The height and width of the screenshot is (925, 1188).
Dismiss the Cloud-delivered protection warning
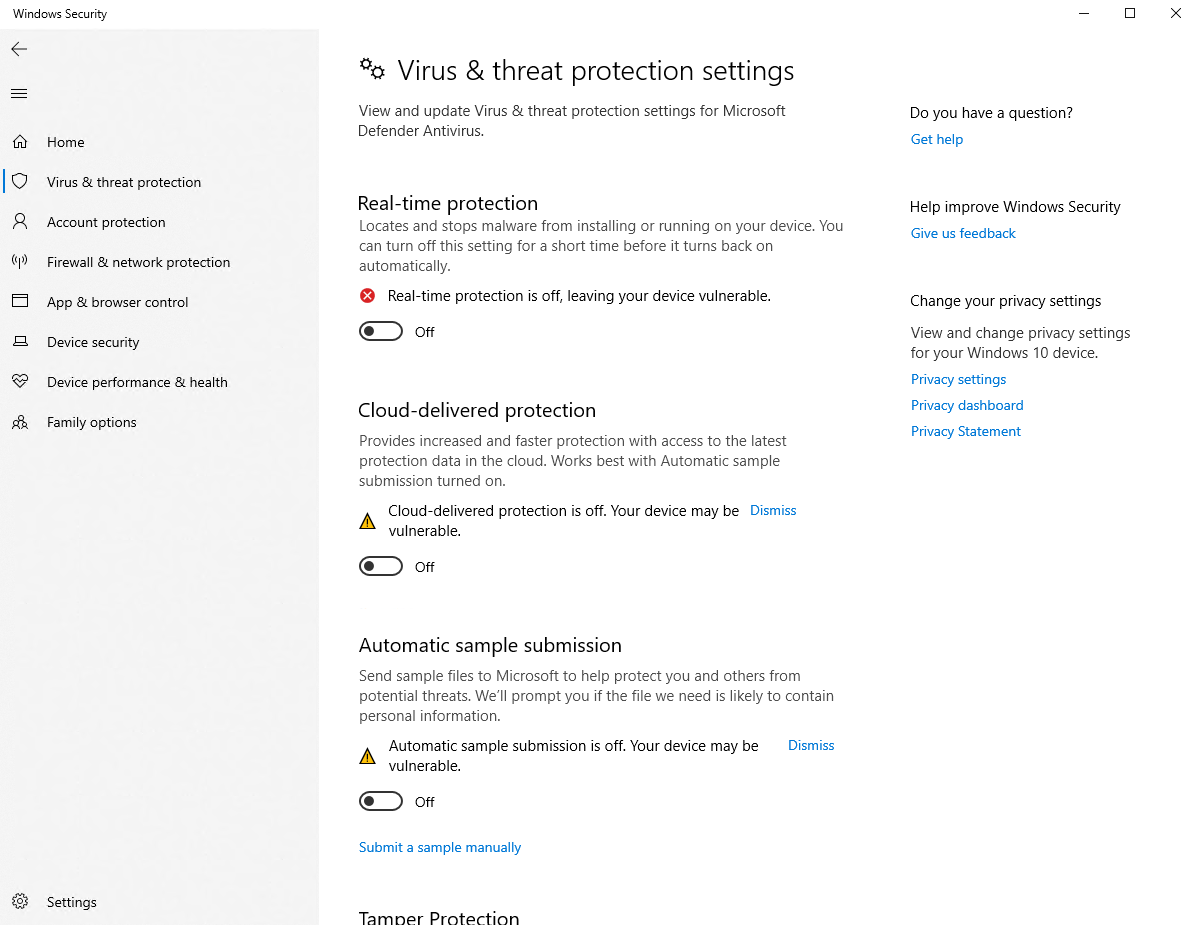tap(773, 511)
